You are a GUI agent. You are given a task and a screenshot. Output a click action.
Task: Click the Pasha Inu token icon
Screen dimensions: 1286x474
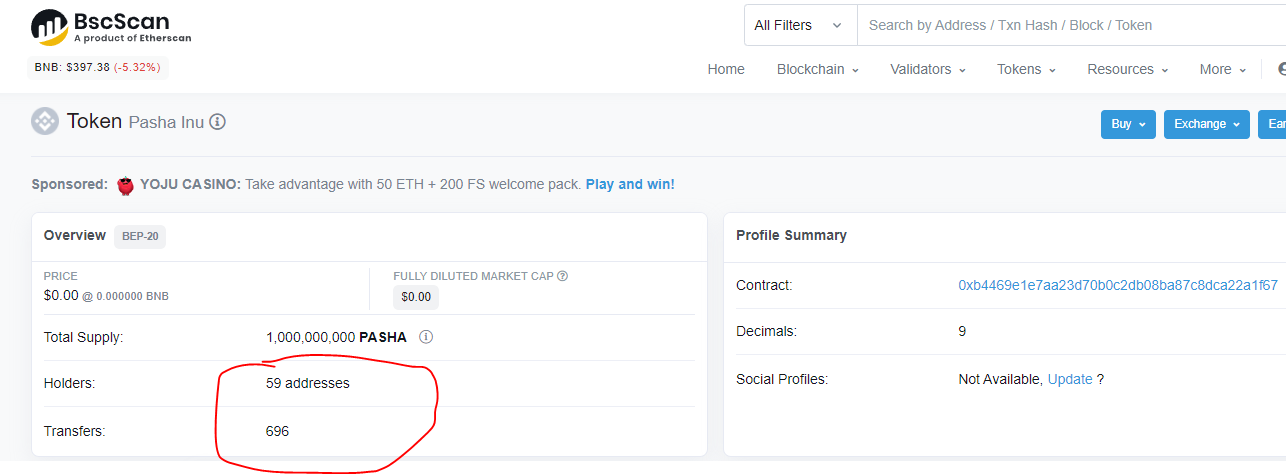[45, 121]
